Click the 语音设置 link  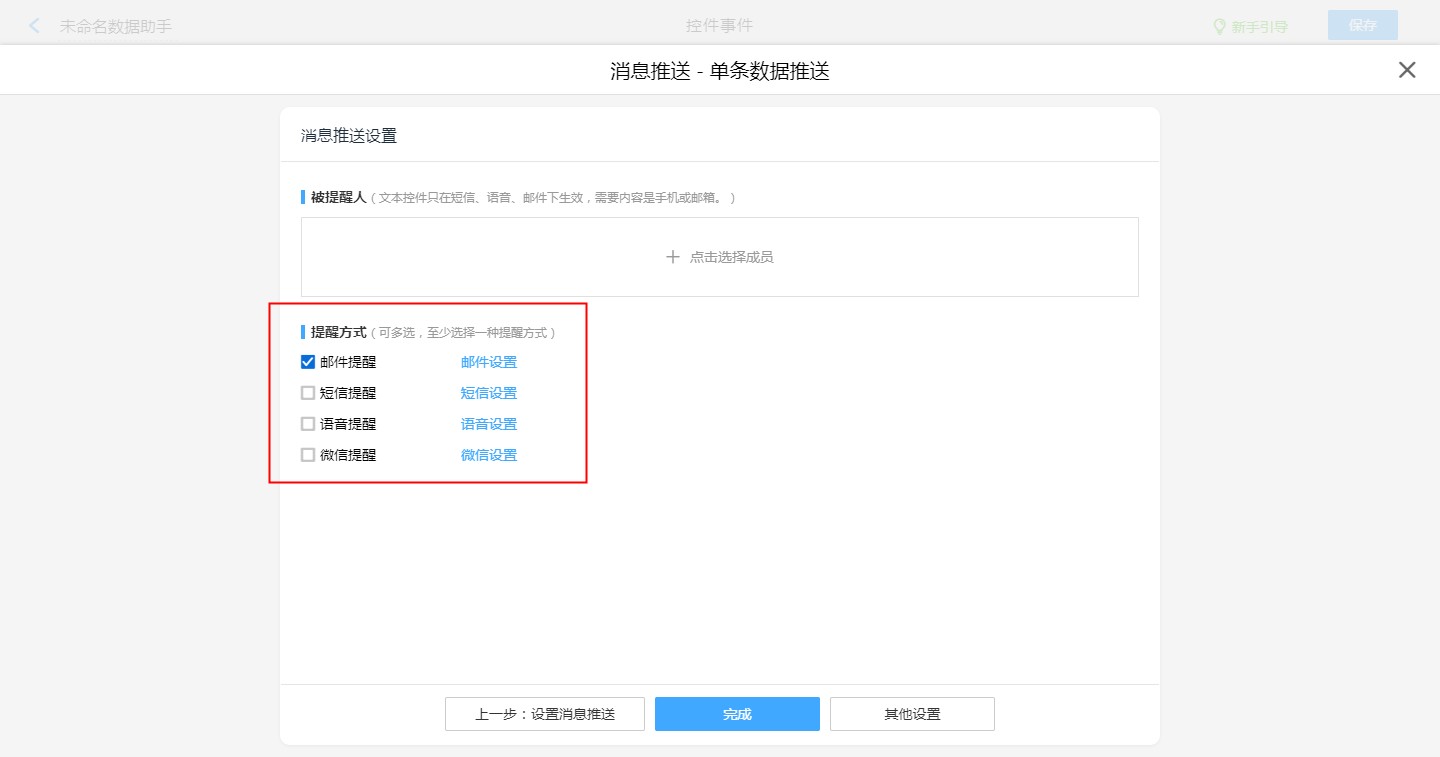point(488,424)
